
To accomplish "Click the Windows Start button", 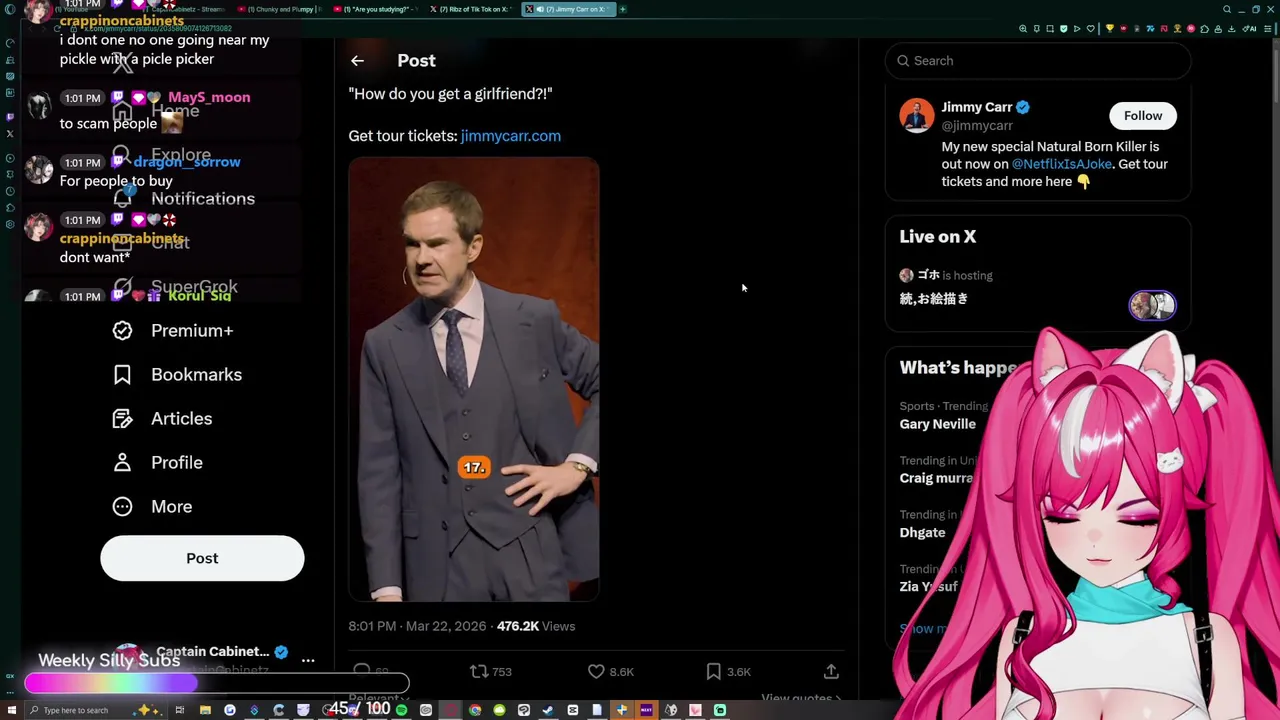I will coord(10,710).
